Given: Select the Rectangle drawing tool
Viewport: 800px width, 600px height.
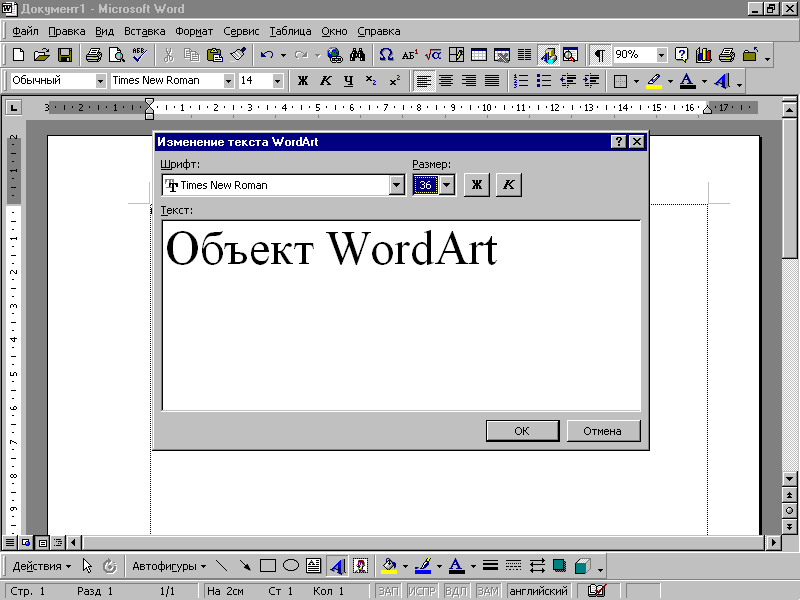Looking at the screenshot, I should 268,566.
